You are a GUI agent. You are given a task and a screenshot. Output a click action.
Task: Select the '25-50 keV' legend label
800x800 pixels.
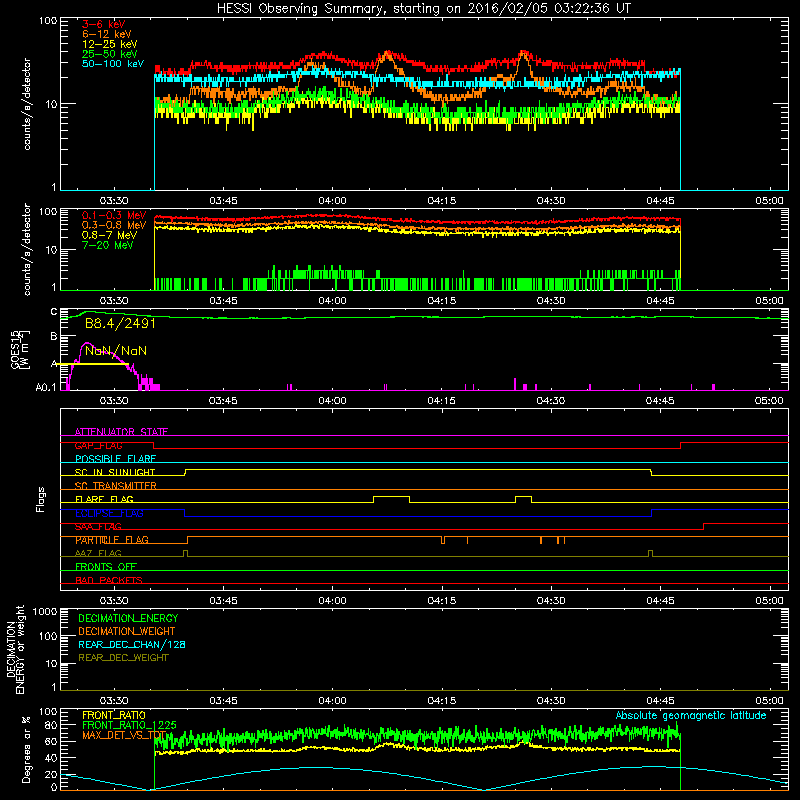(x=109, y=54)
